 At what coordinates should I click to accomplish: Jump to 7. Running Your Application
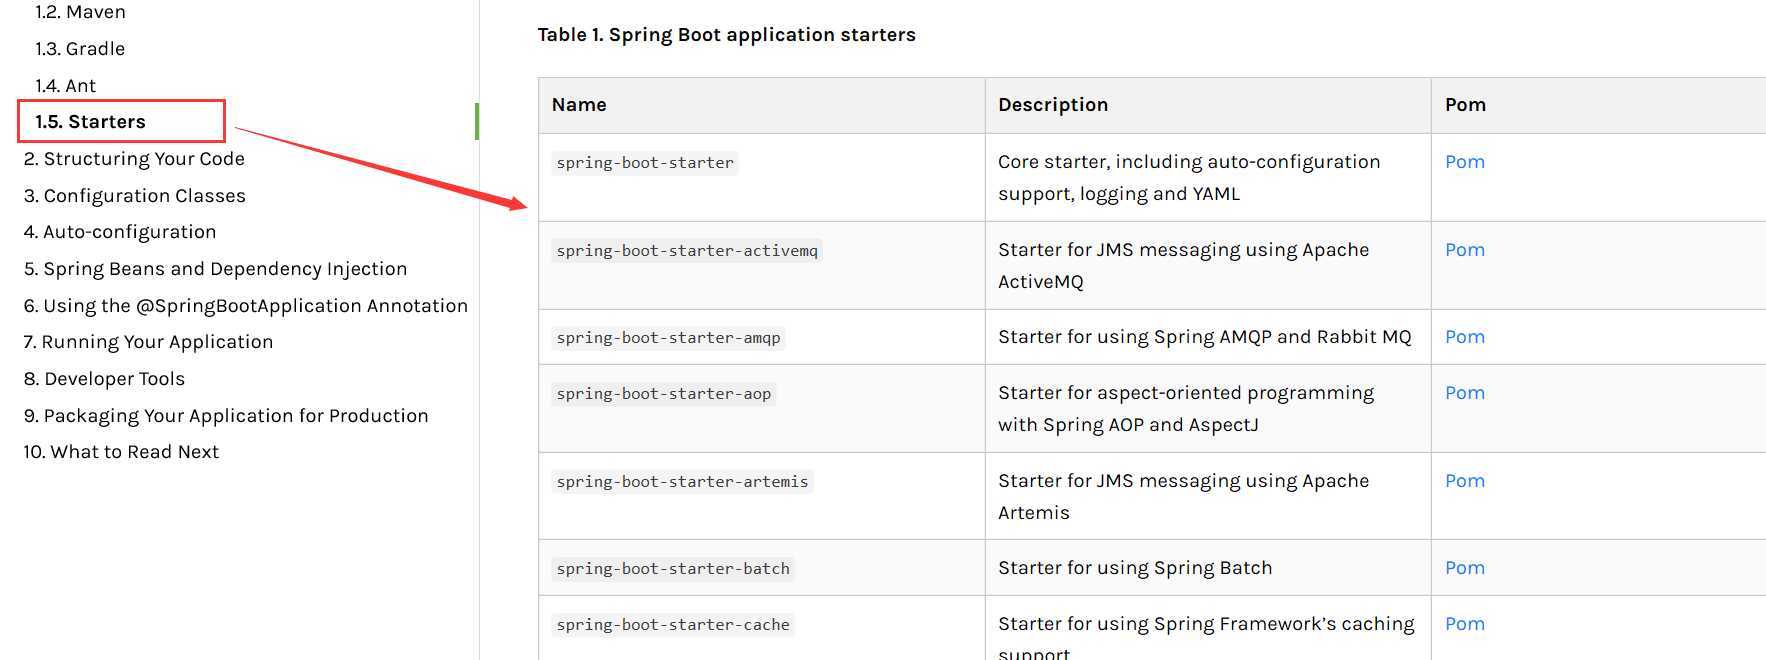pyautogui.click(x=148, y=342)
